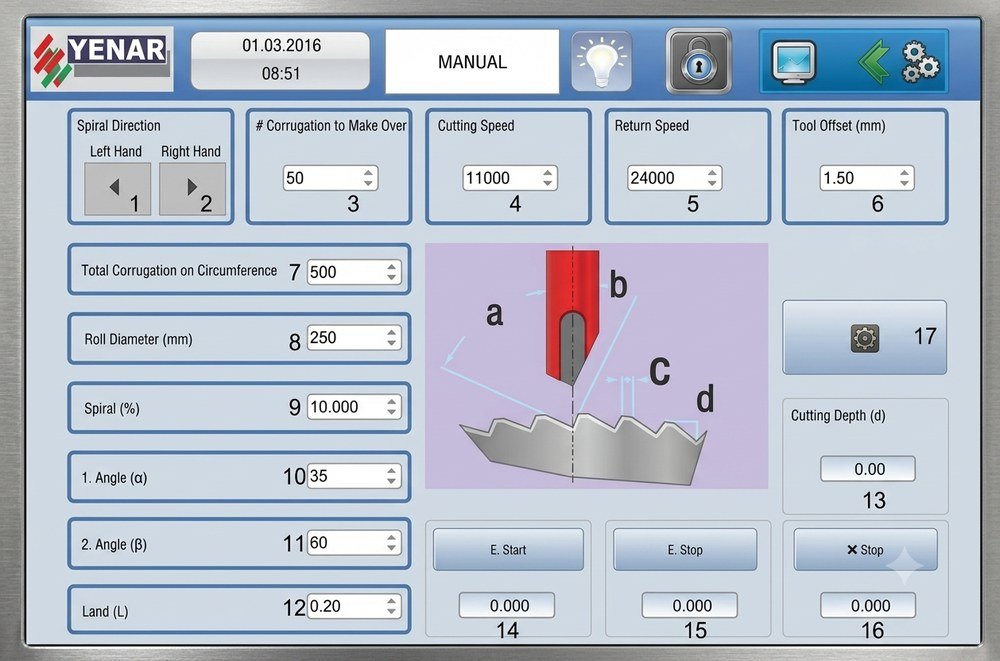The width and height of the screenshot is (1000, 661).
Task: Decrease the Tool Offset value
Action: (905, 183)
